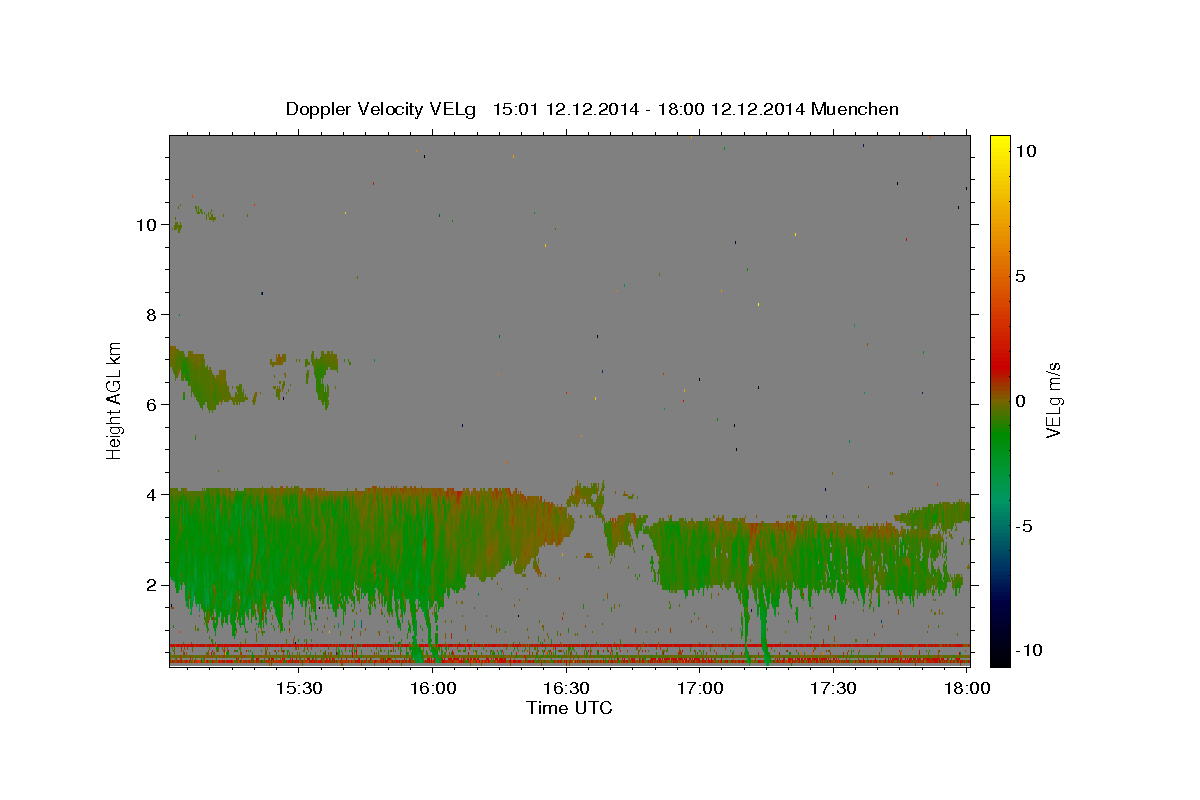1200x800 pixels.
Task: Click the 18:00 time tick label
Action: click(x=967, y=689)
